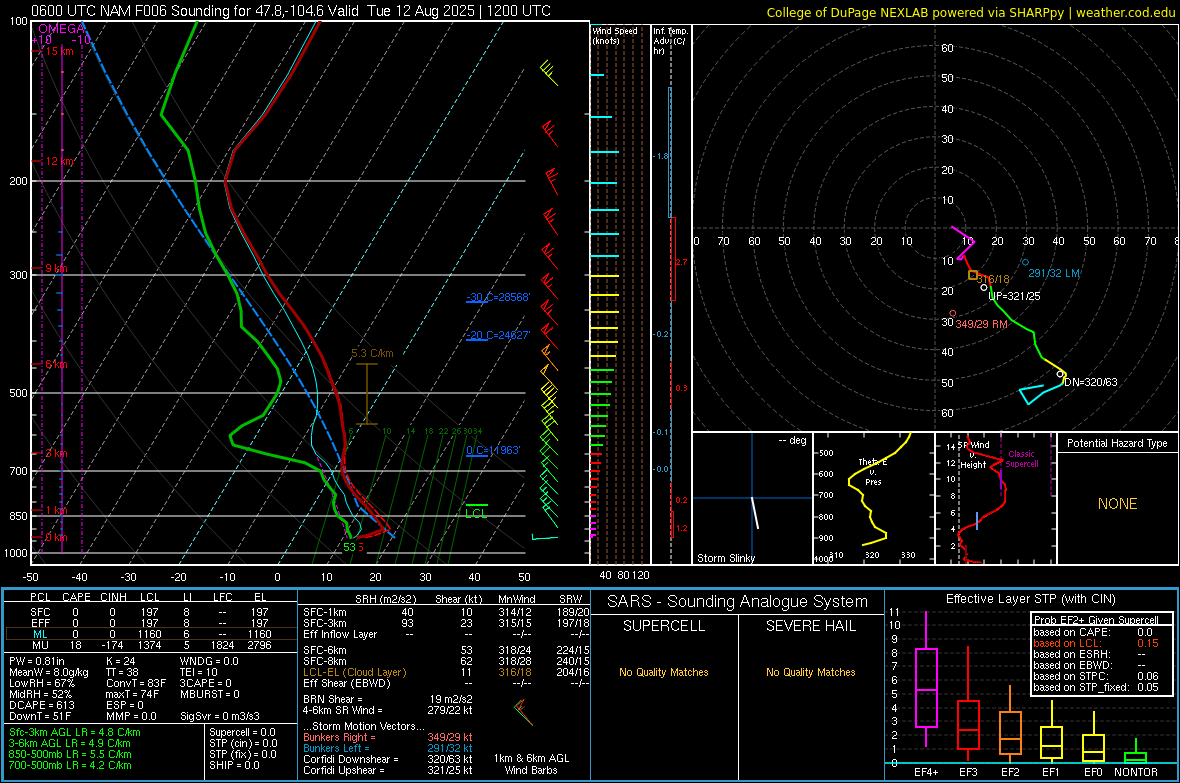The image size is (1180, 783).
Task: Click the Sfc-3km AGL LR value line
Action: [75, 732]
